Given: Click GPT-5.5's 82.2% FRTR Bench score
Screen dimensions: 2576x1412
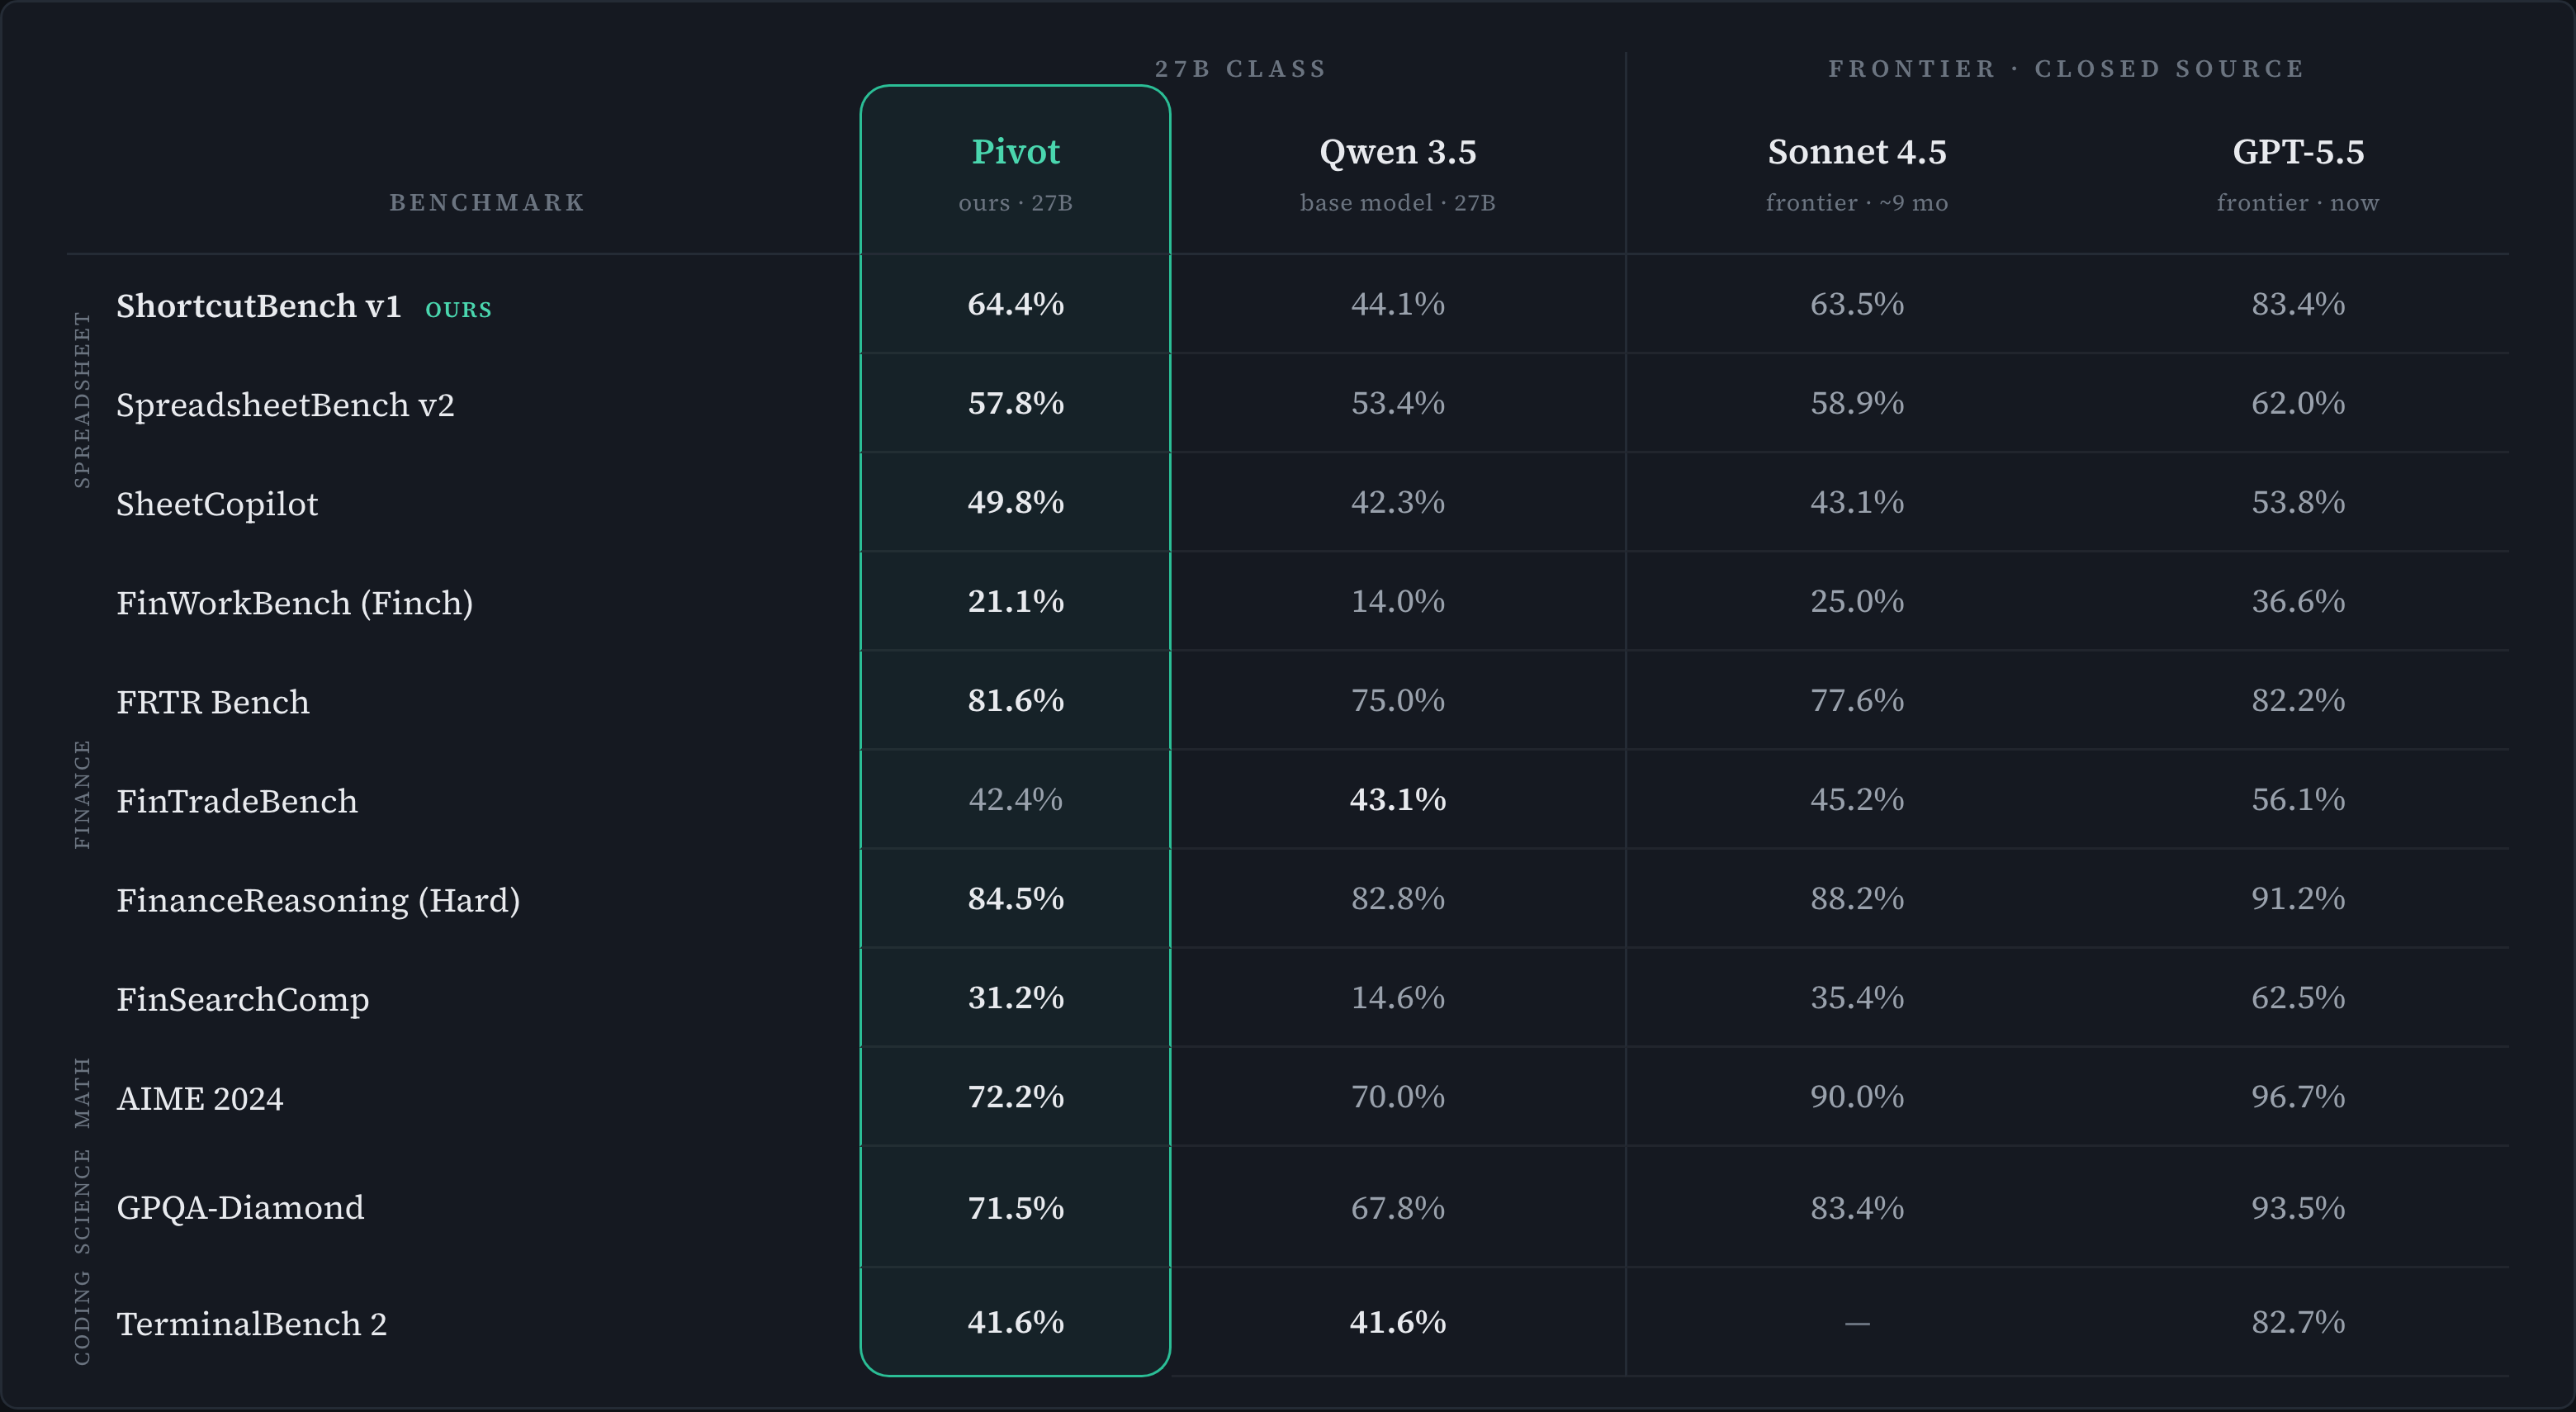Looking at the screenshot, I should coord(2298,700).
